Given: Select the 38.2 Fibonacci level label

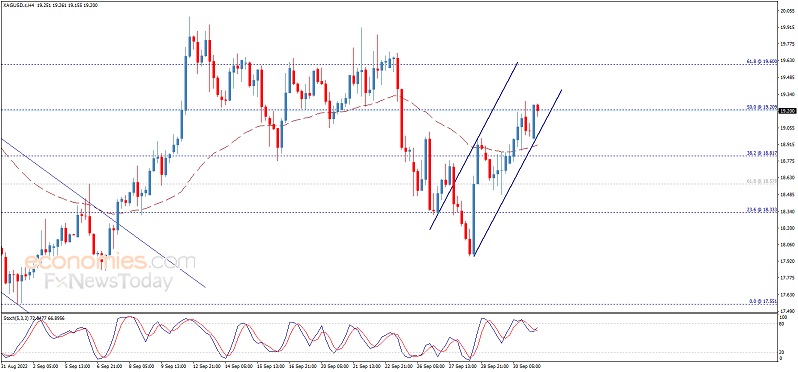Looking at the screenshot, I should click(761, 153).
